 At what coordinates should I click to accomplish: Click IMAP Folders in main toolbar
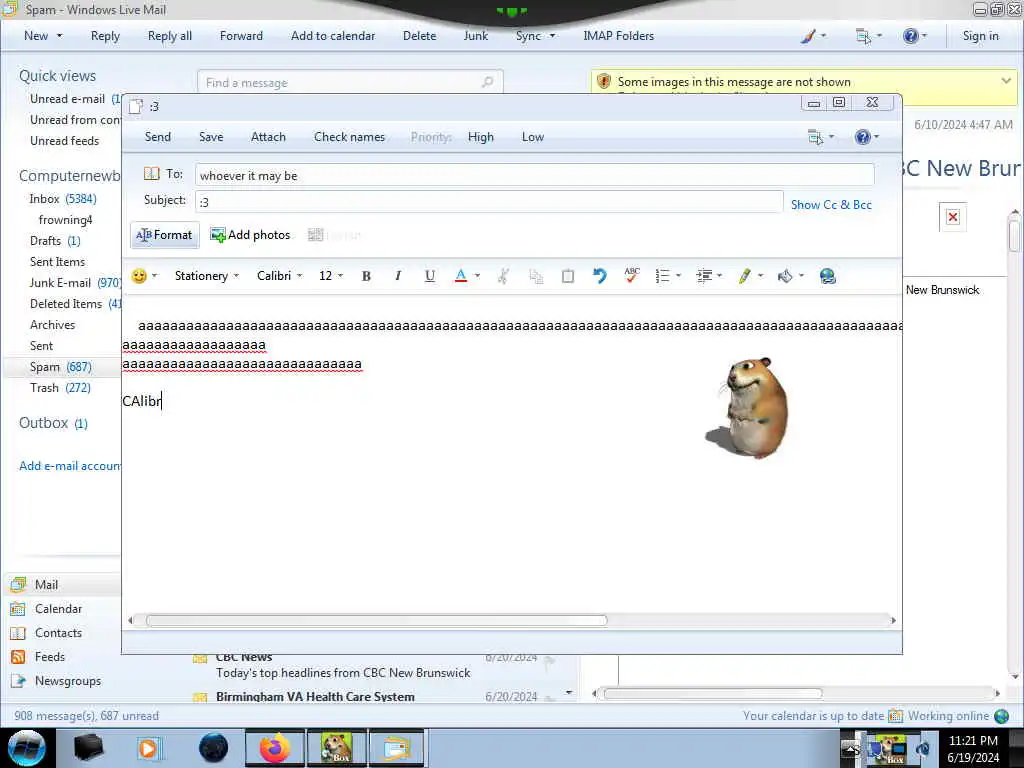coord(618,36)
